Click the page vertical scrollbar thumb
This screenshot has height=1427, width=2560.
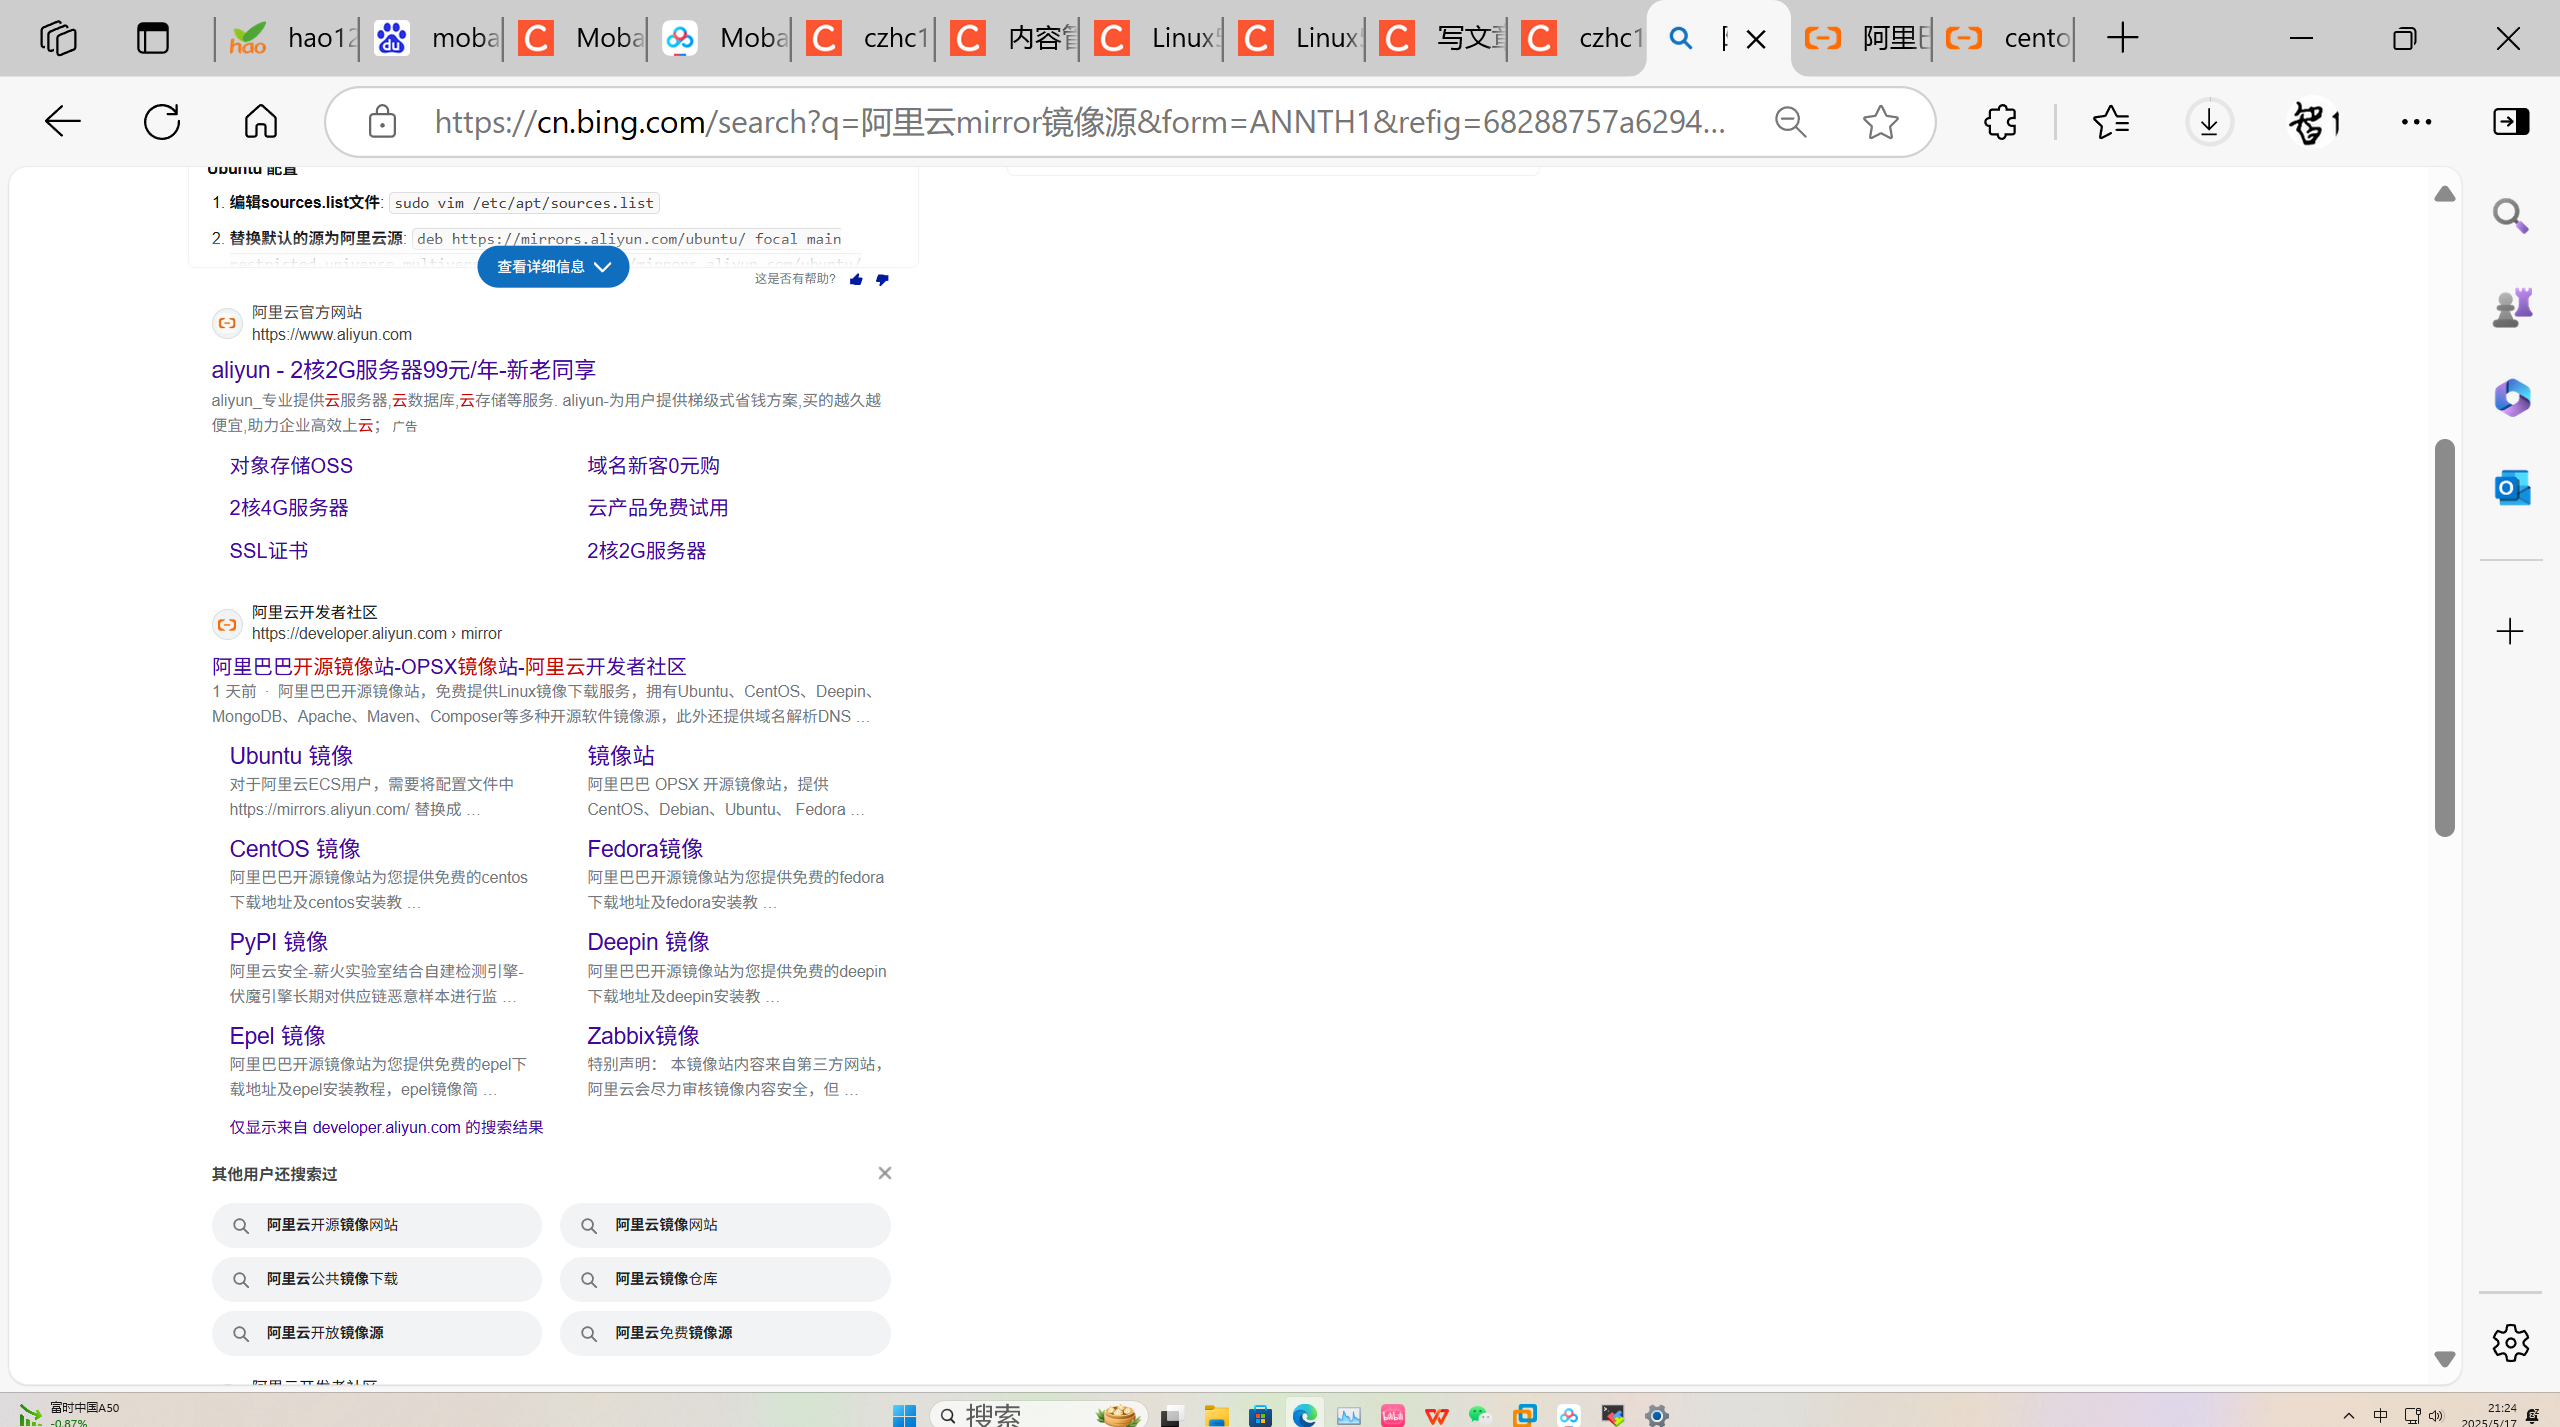click(2444, 637)
